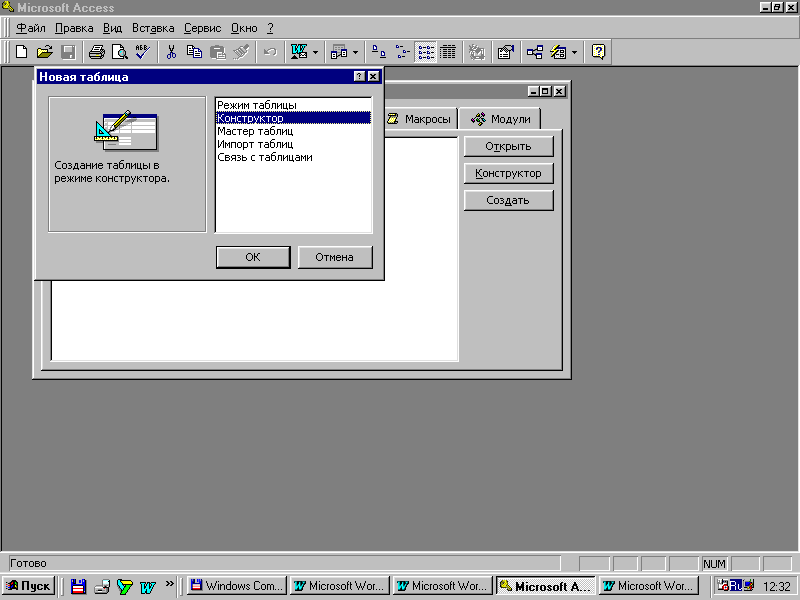Open the Файл menu
Image resolution: width=800 pixels, height=600 pixels.
tap(31, 28)
